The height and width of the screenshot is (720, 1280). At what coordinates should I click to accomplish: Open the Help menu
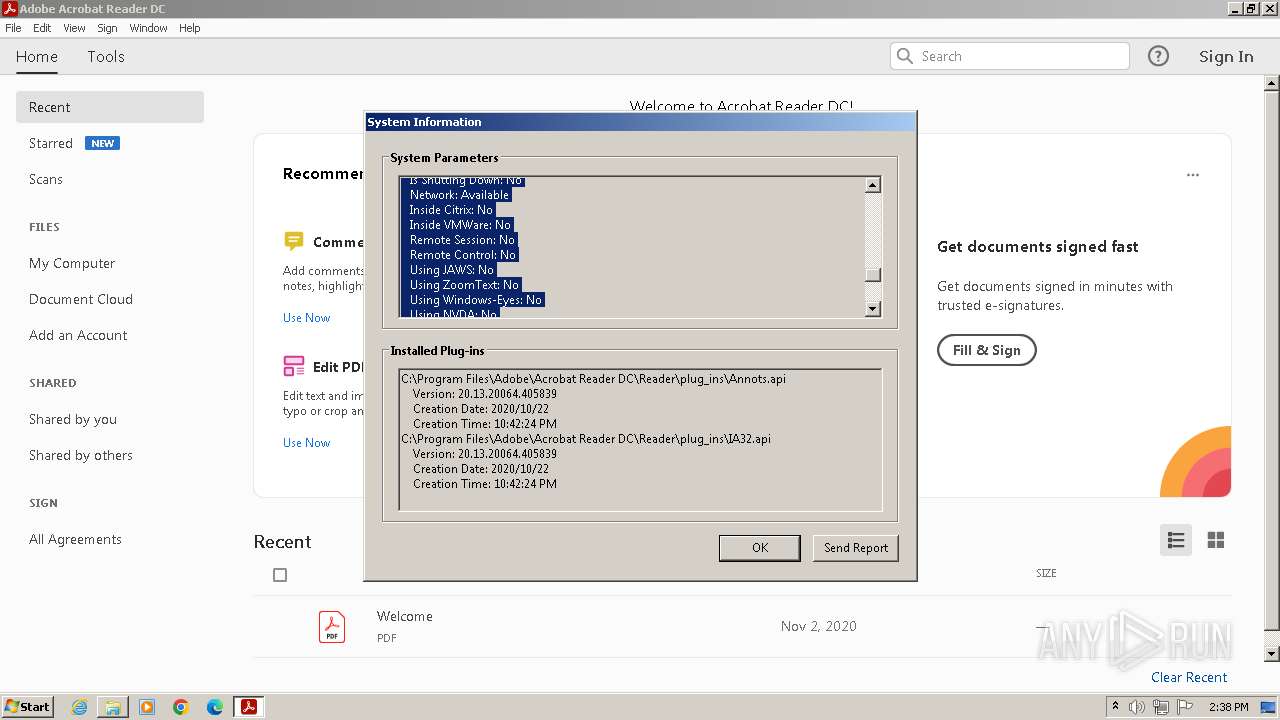pos(190,28)
